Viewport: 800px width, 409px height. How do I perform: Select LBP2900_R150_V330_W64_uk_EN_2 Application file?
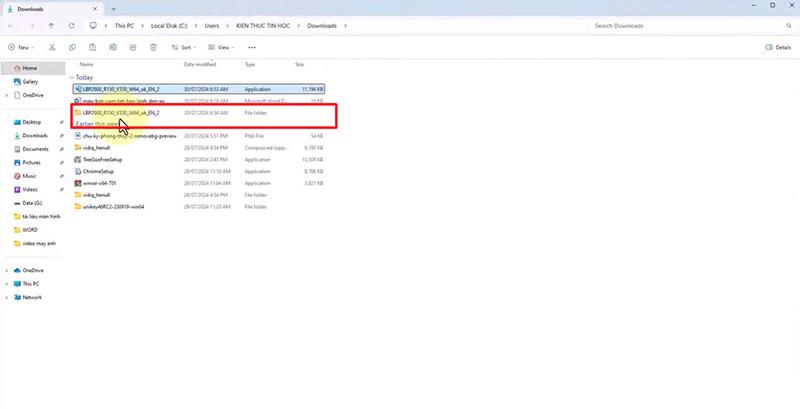[198, 89]
